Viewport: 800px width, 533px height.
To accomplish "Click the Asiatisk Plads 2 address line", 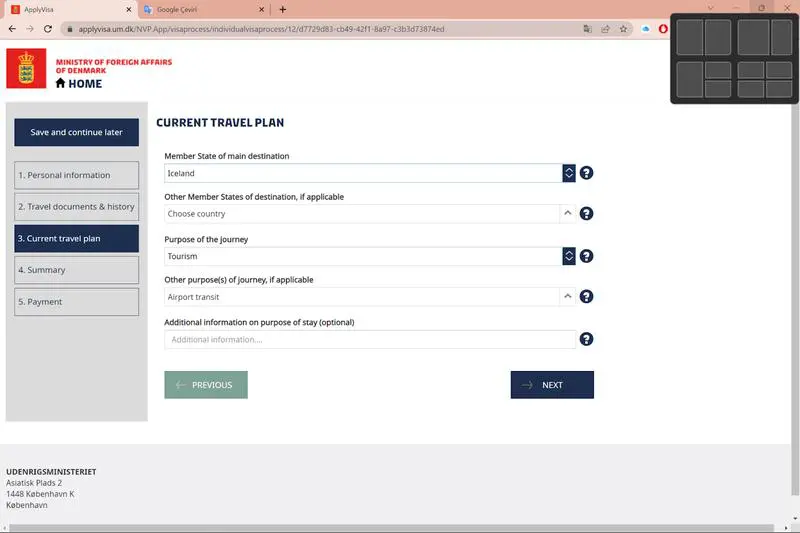I will 34,483.
